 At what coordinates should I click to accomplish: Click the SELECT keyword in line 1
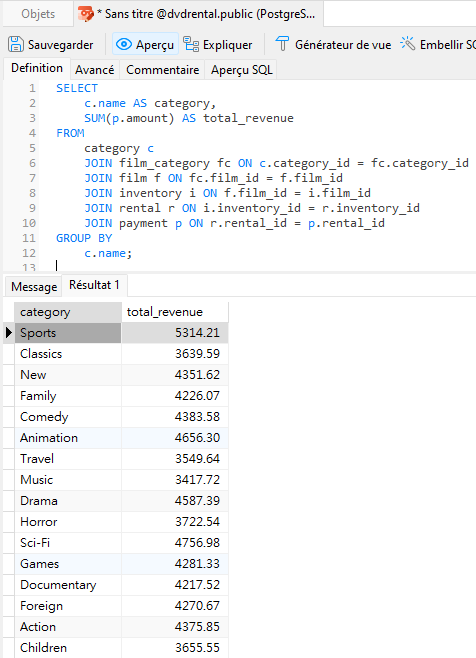(x=77, y=88)
